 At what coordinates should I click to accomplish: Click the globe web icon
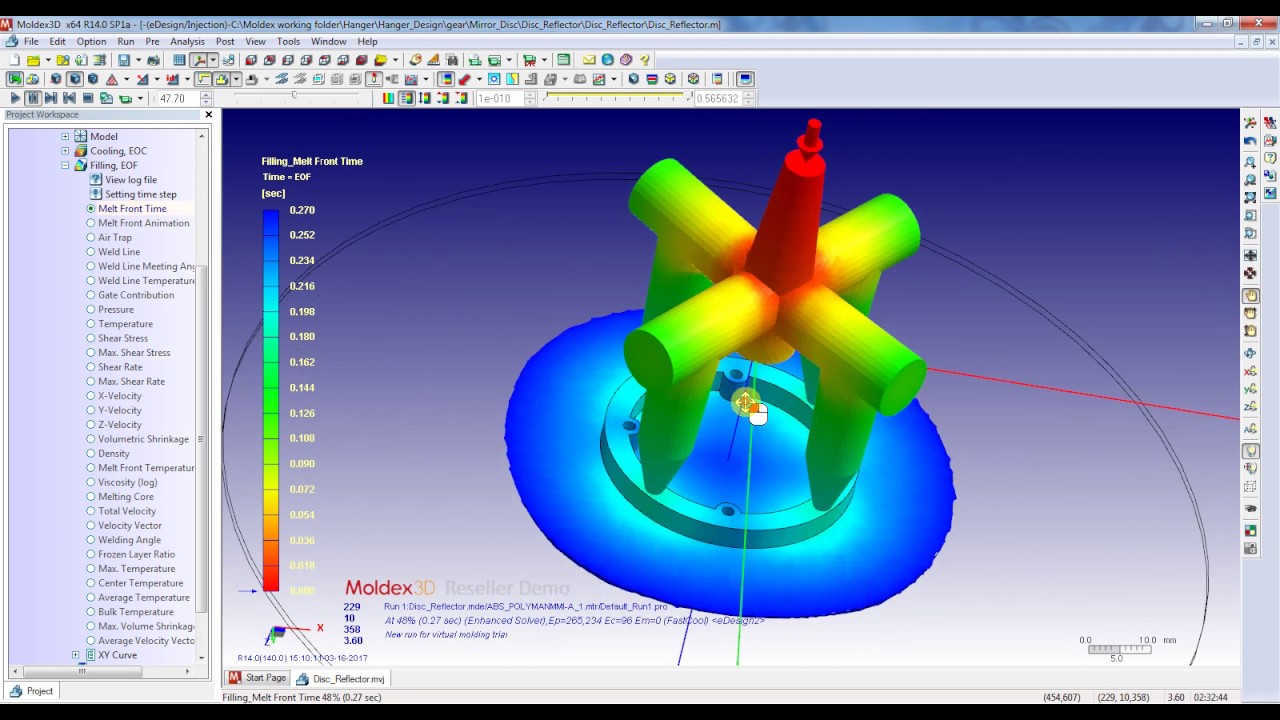(x=607, y=60)
